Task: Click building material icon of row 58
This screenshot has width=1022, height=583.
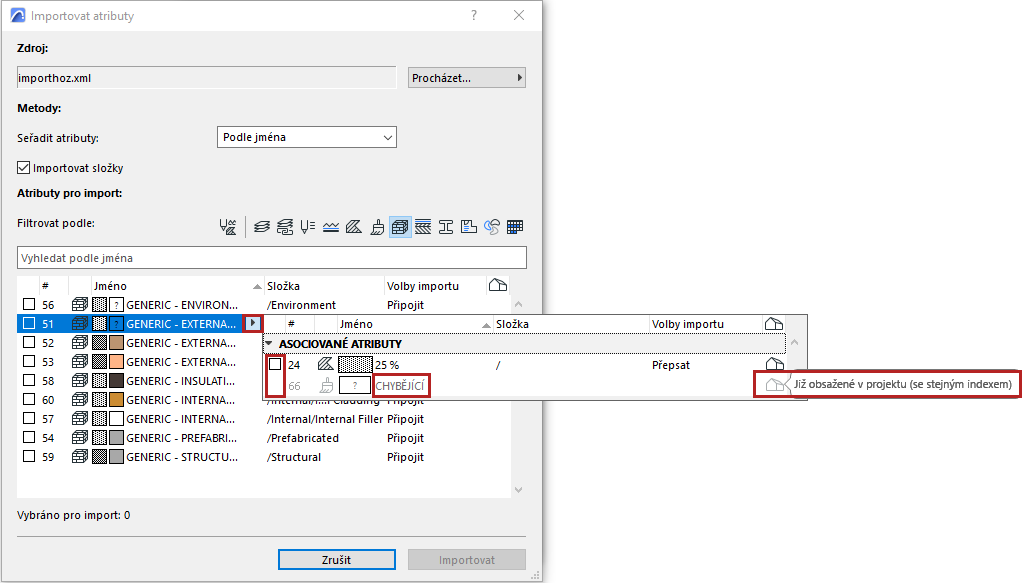Action: [x=80, y=380]
